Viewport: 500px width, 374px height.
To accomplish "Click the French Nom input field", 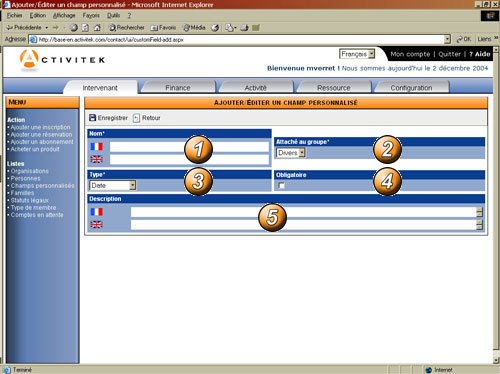I will [189, 147].
